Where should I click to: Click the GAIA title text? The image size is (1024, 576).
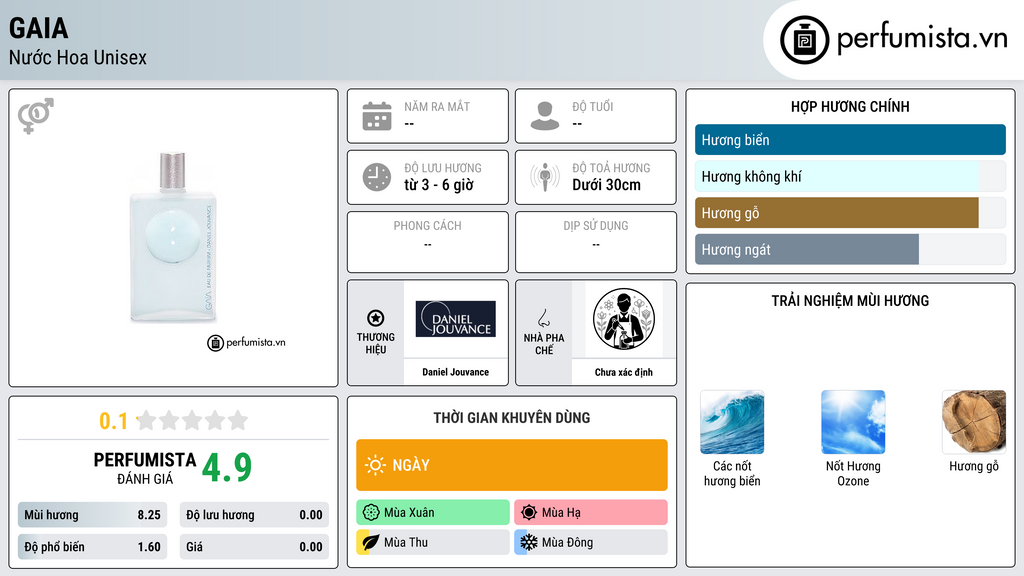[39, 28]
